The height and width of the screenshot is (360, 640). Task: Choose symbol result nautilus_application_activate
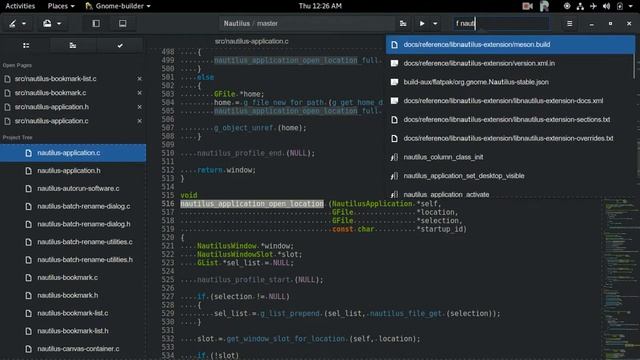click(x=510, y=193)
